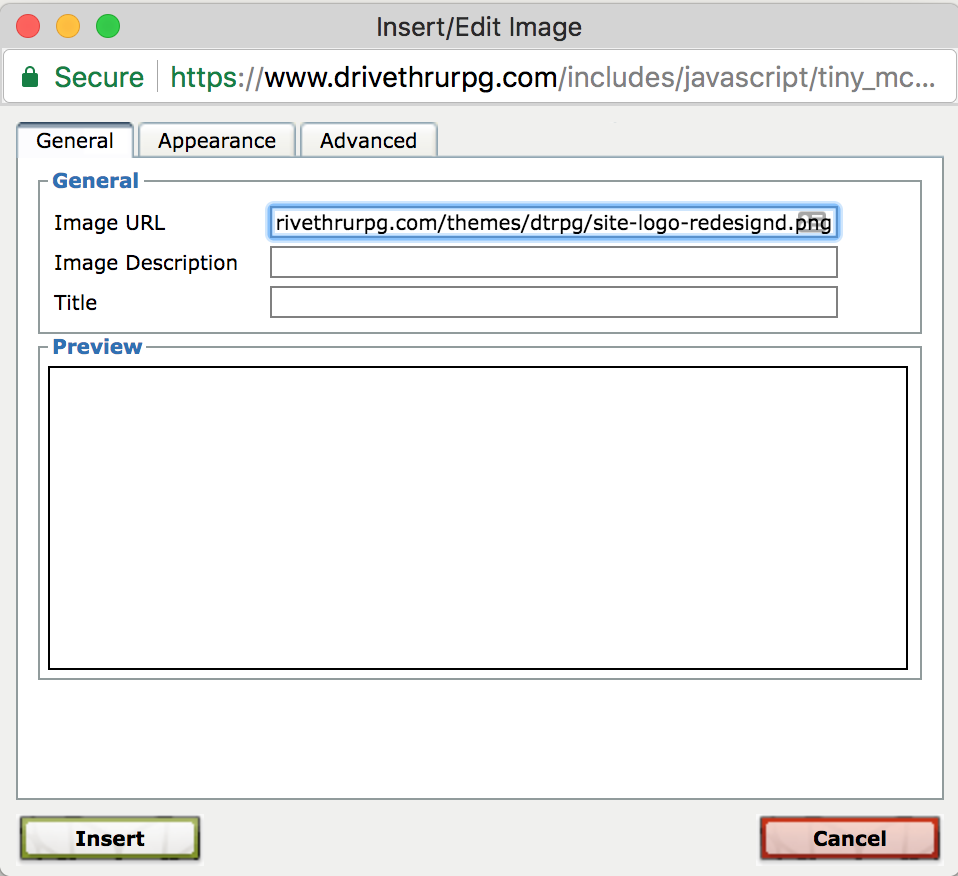Cancel the image dialog

click(849, 838)
